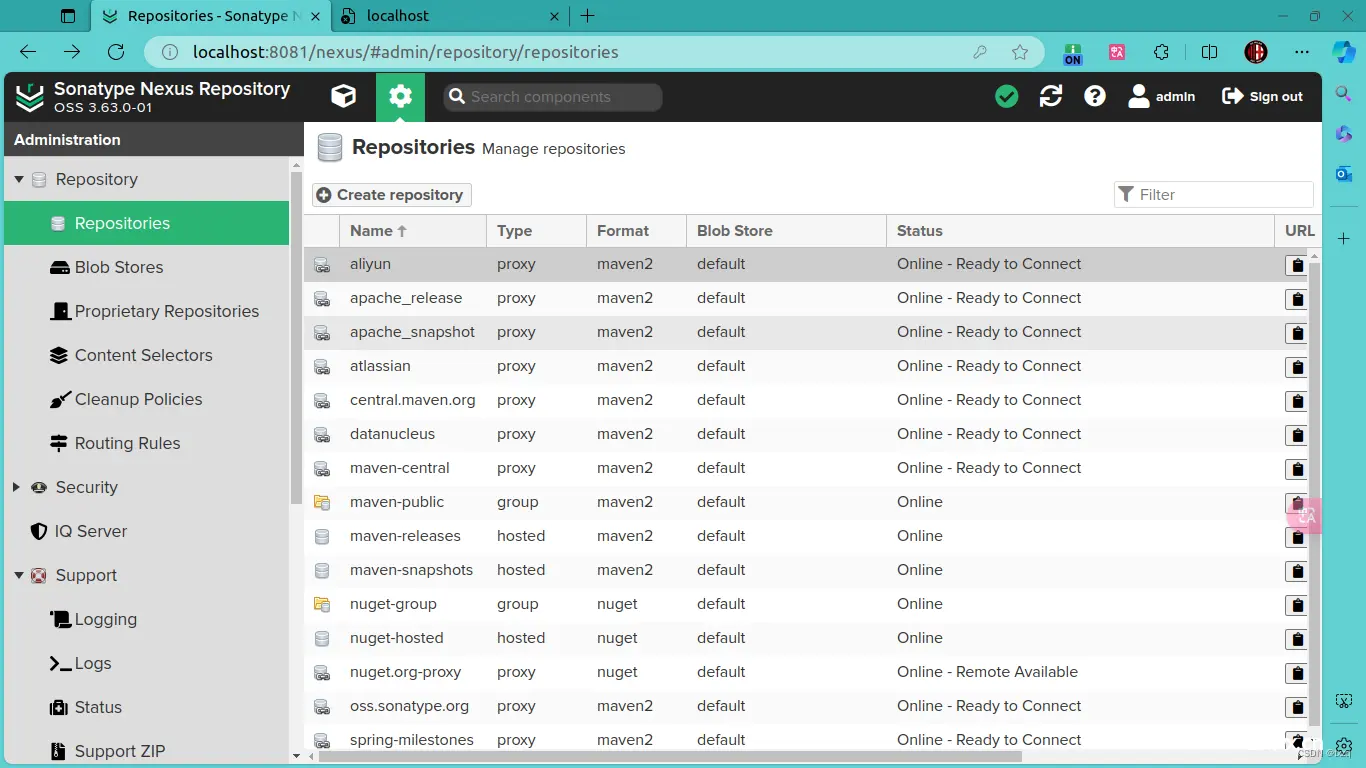Click the maven-releases hosted database icon
This screenshot has height=768, width=1366.
coord(322,537)
